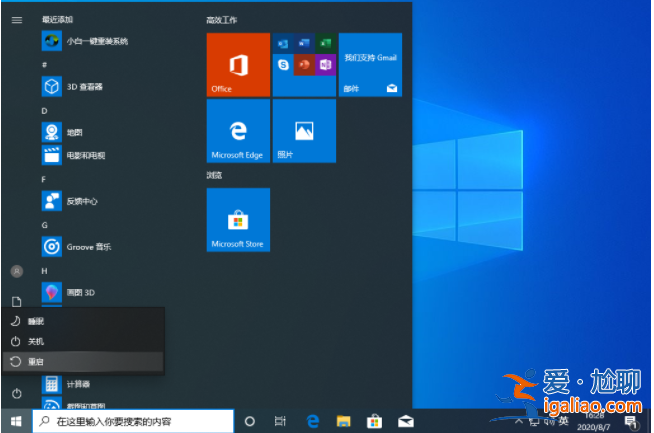Launch Microsoft Edge tile
The image size is (654, 433).
[238, 131]
